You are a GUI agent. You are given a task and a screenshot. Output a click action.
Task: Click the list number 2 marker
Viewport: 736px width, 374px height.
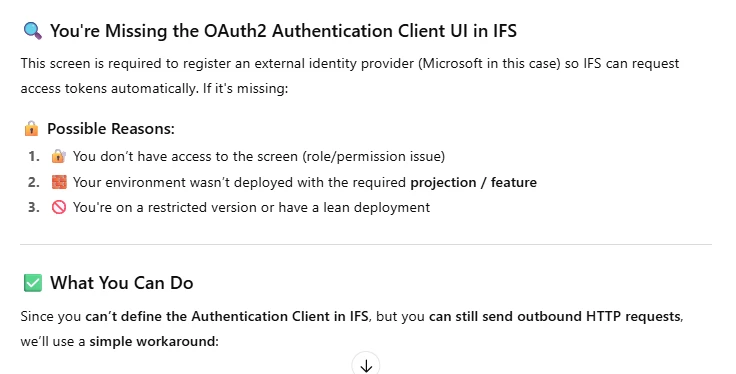(x=34, y=182)
